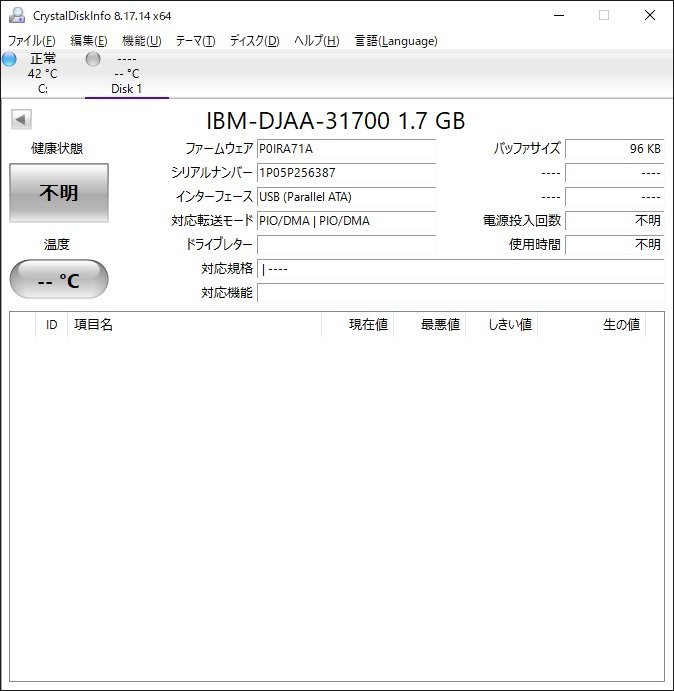674x691 pixels.
Task: Click the CrystalDiskInfo app icon in title bar
Action: (17, 15)
